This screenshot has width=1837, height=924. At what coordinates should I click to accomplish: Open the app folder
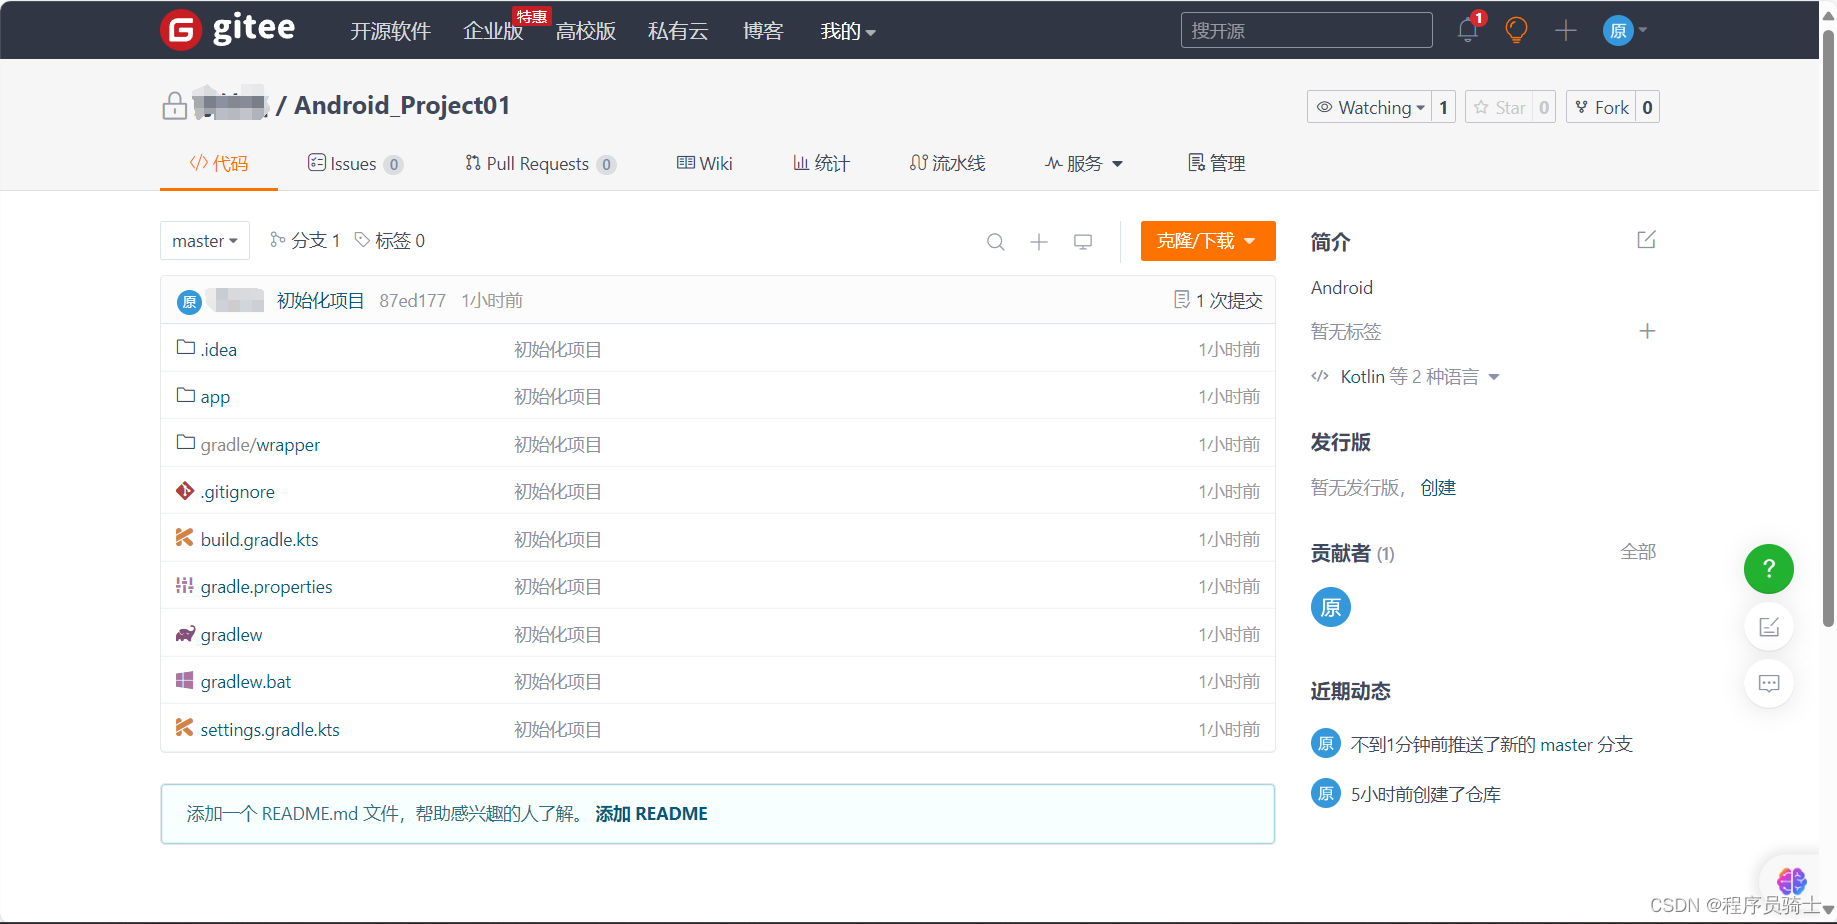pos(215,396)
